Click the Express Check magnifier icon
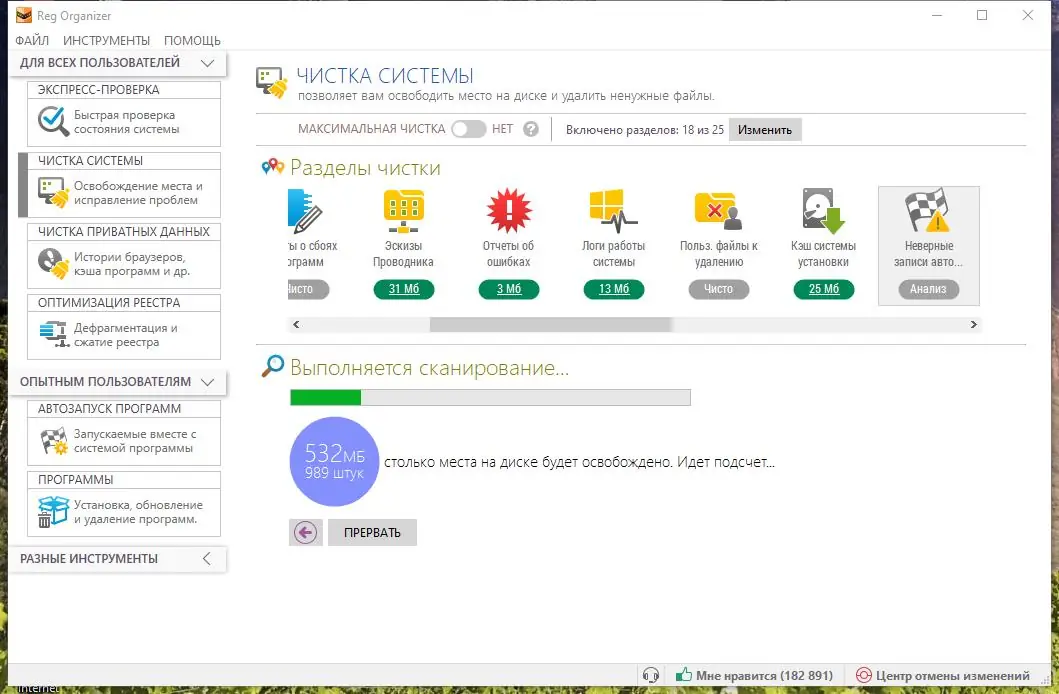 tap(53, 122)
